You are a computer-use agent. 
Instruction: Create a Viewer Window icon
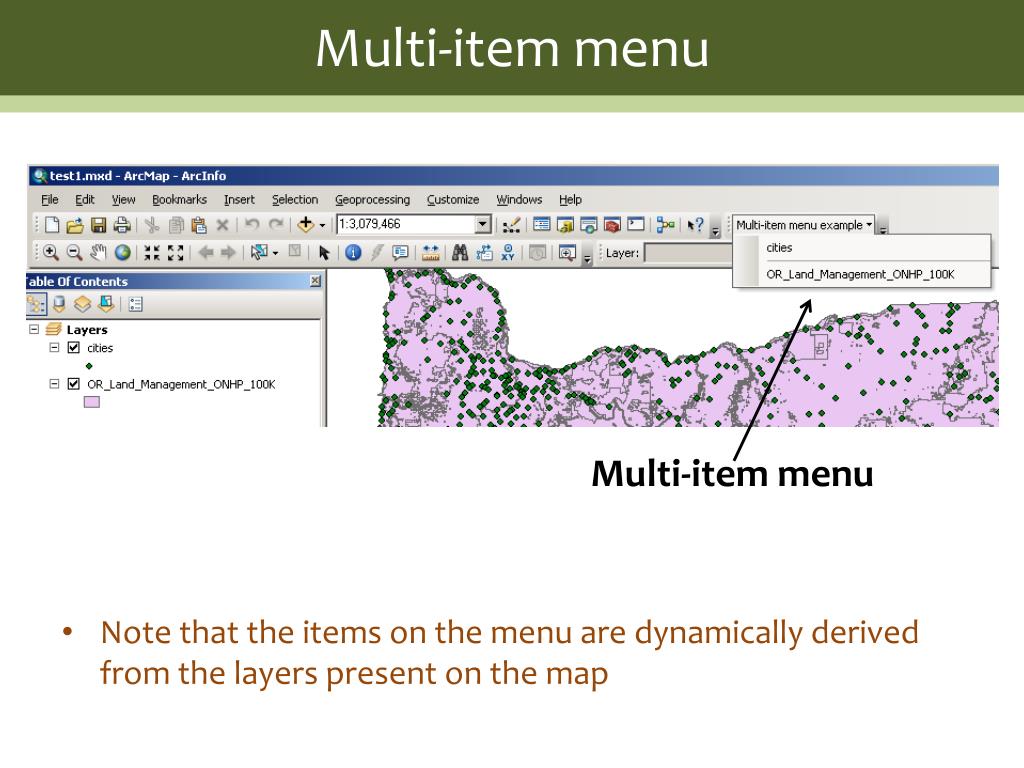pyautogui.click(x=567, y=253)
